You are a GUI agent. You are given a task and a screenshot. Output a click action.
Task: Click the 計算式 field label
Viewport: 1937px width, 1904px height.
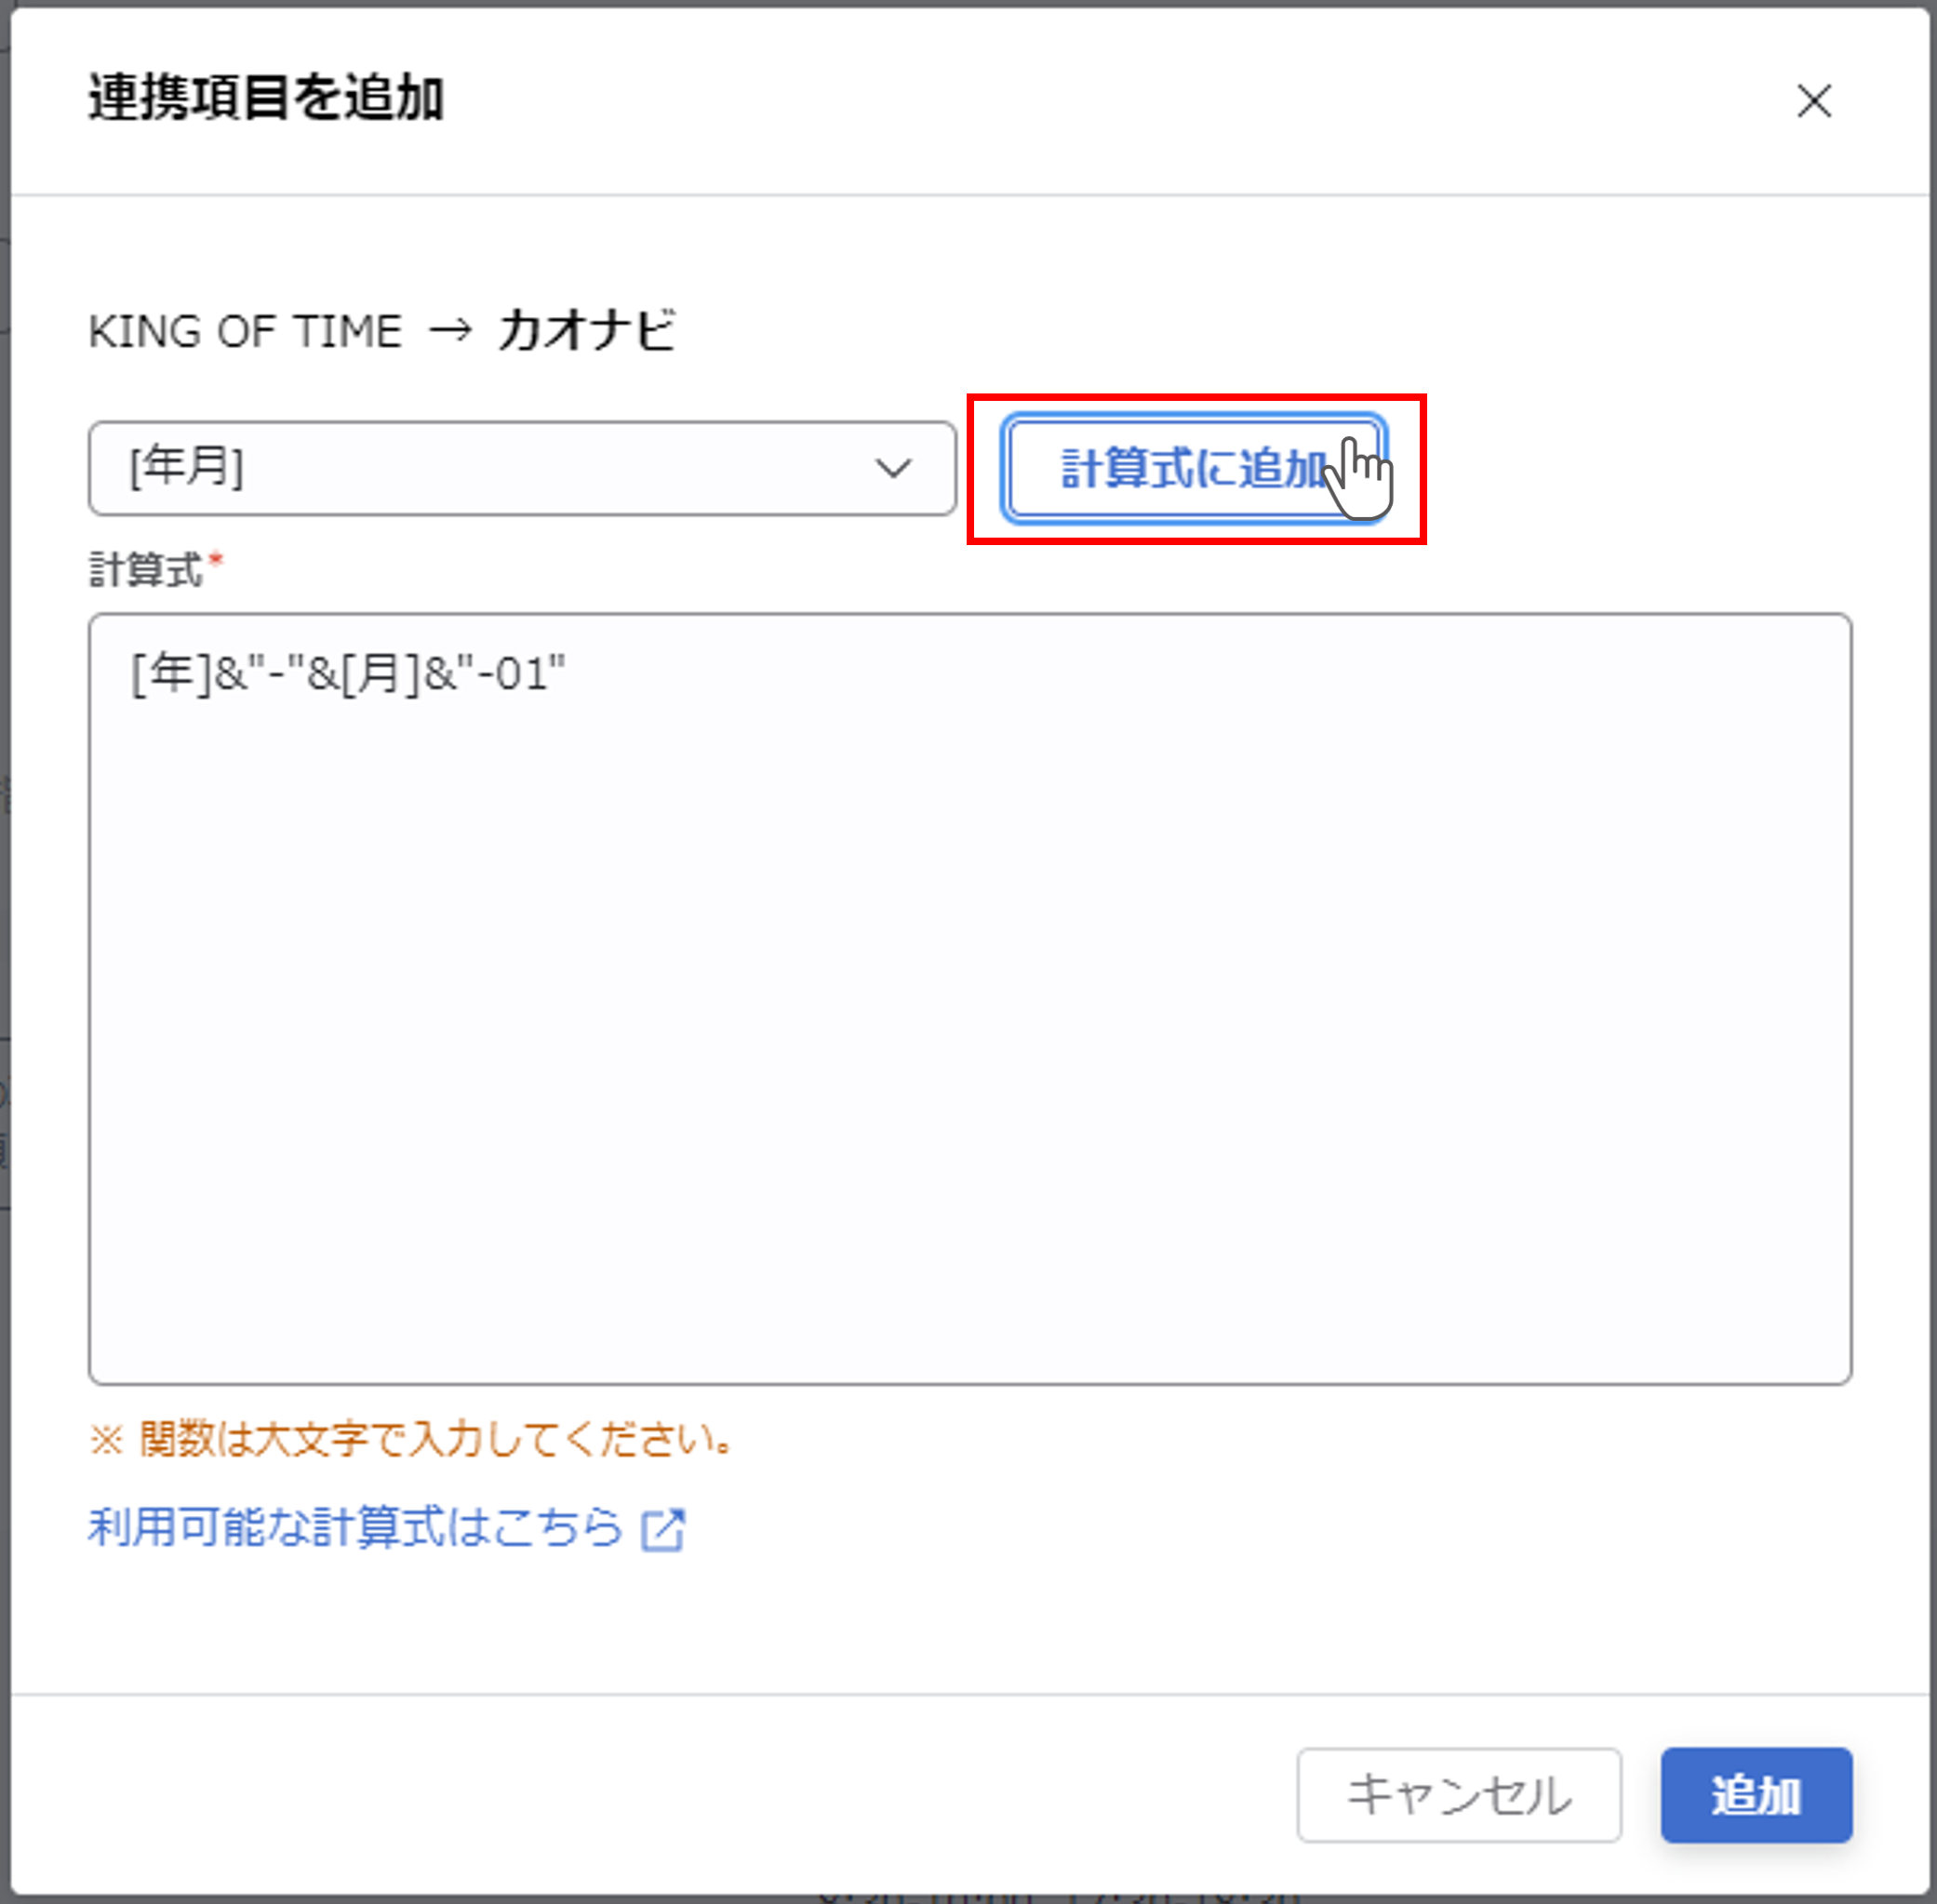[x=146, y=570]
